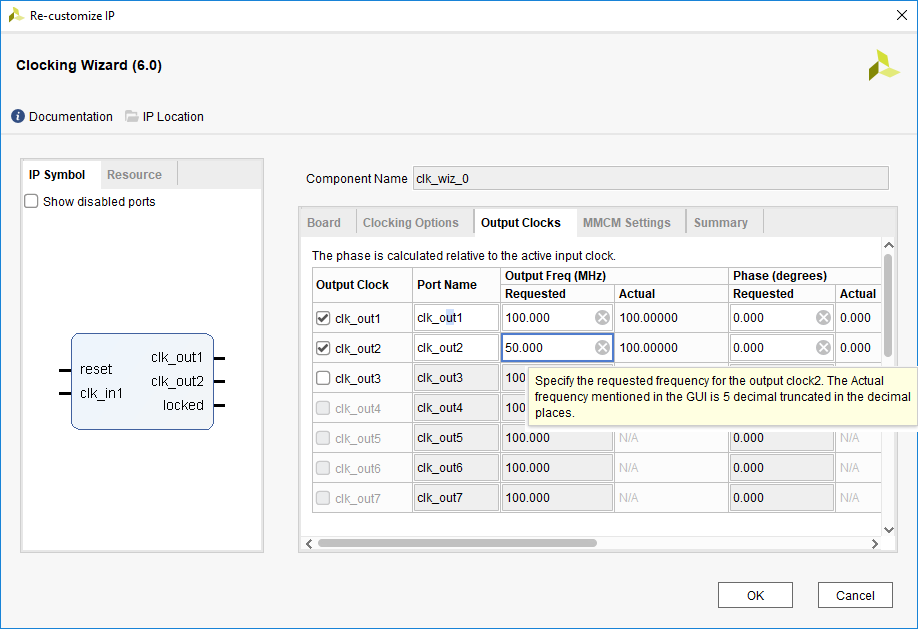This screenshot has height=629, width=918.
Task: Click the locked port on IP symbol
Action: tap(183, 405)
